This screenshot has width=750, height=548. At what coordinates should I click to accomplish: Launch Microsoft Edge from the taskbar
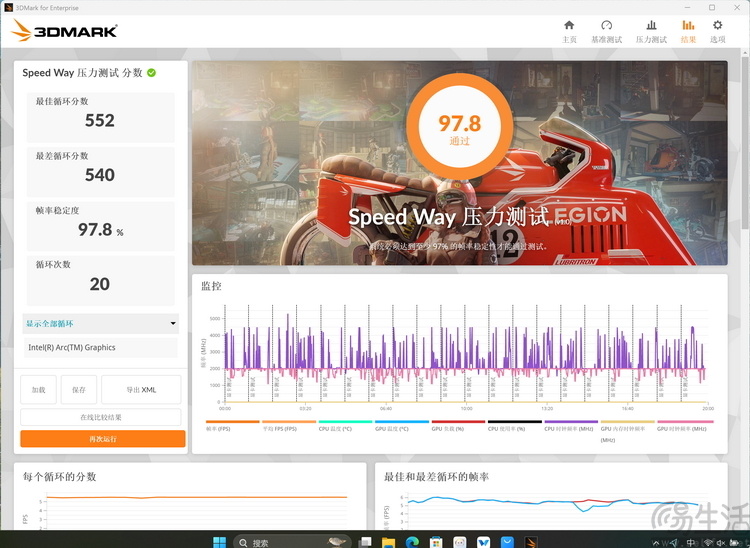point(412,542)
